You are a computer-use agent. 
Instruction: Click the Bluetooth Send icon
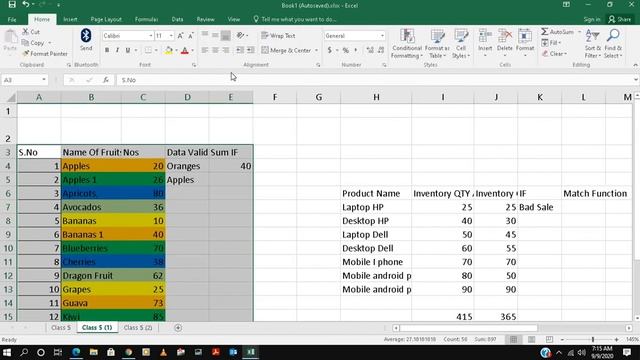(x=86, y=36)
